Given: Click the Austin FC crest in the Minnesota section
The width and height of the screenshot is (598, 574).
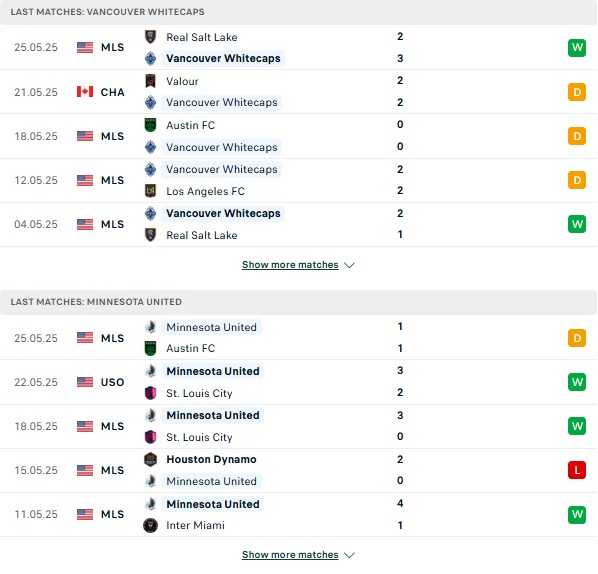Looking at the screenshot, I should 151,348.
